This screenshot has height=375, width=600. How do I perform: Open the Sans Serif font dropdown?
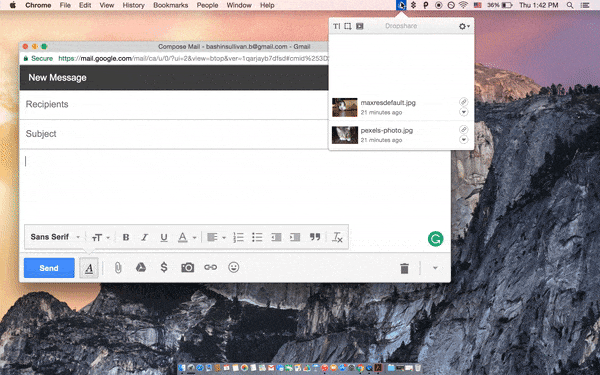point(55,237)
